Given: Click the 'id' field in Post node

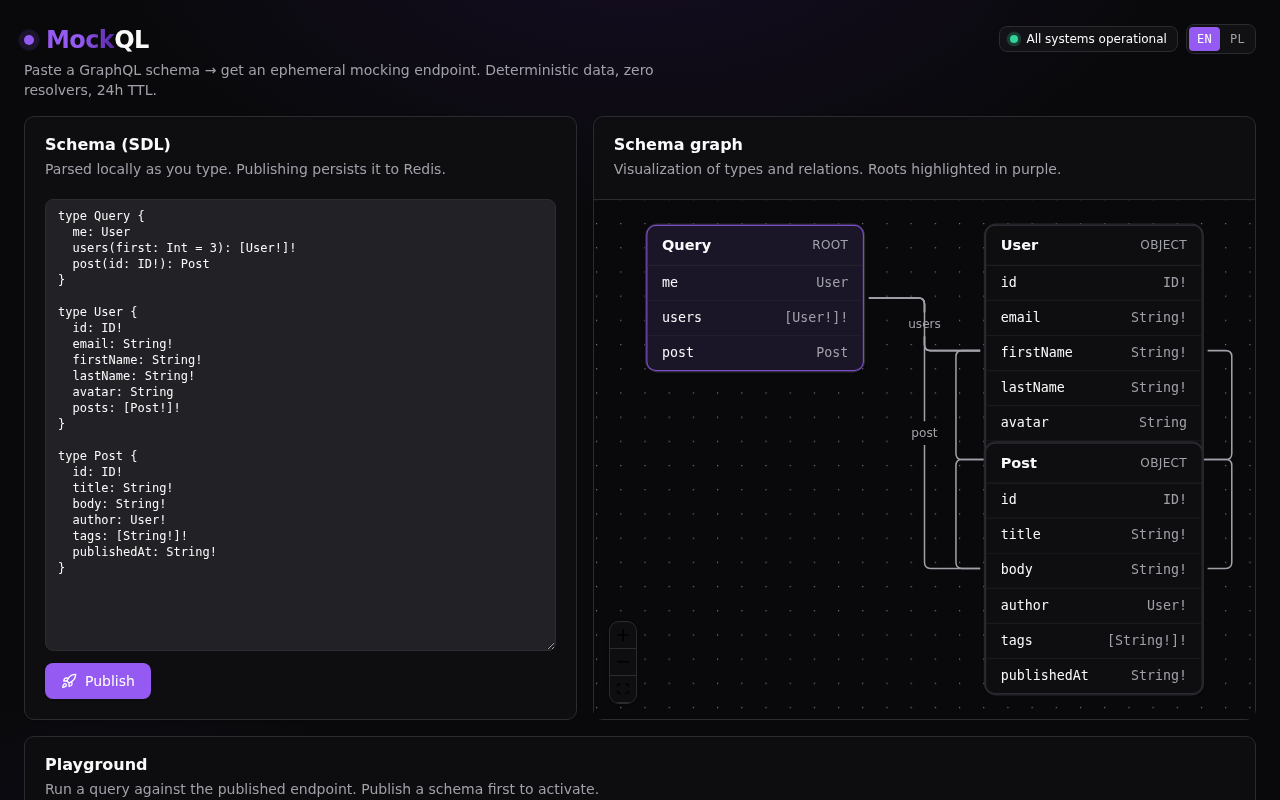Looking at the screenshot, I should pos(1094,500).
